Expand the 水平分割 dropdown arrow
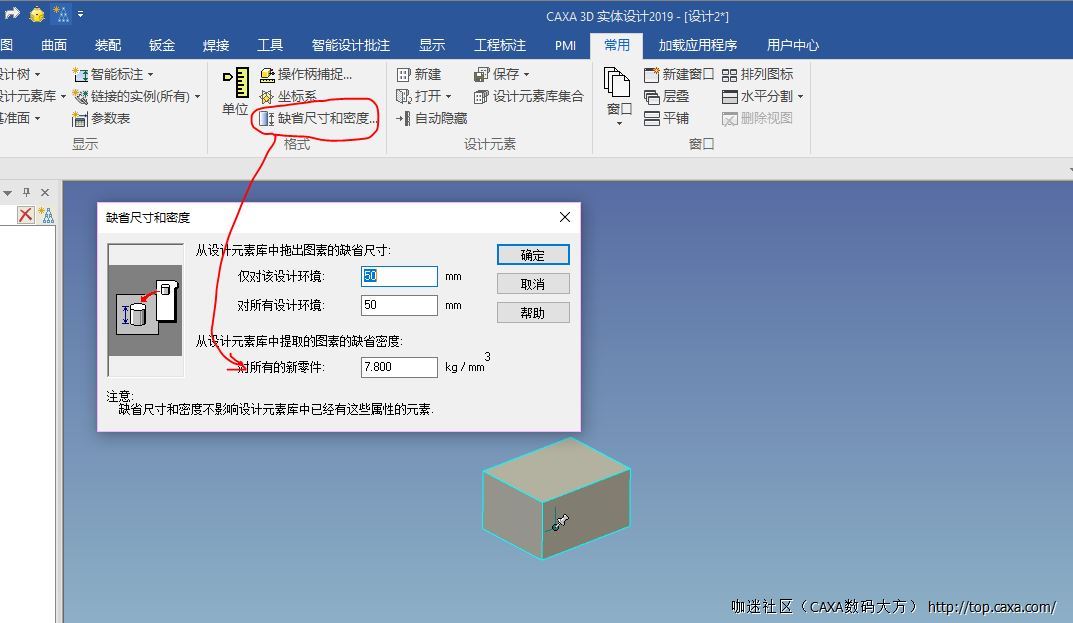The width and height of the screenshot is (1073, 623). [800, 97]
